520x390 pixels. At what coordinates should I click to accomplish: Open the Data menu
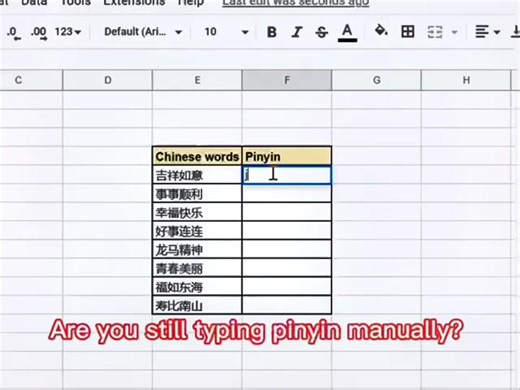[x=34, y=3]
